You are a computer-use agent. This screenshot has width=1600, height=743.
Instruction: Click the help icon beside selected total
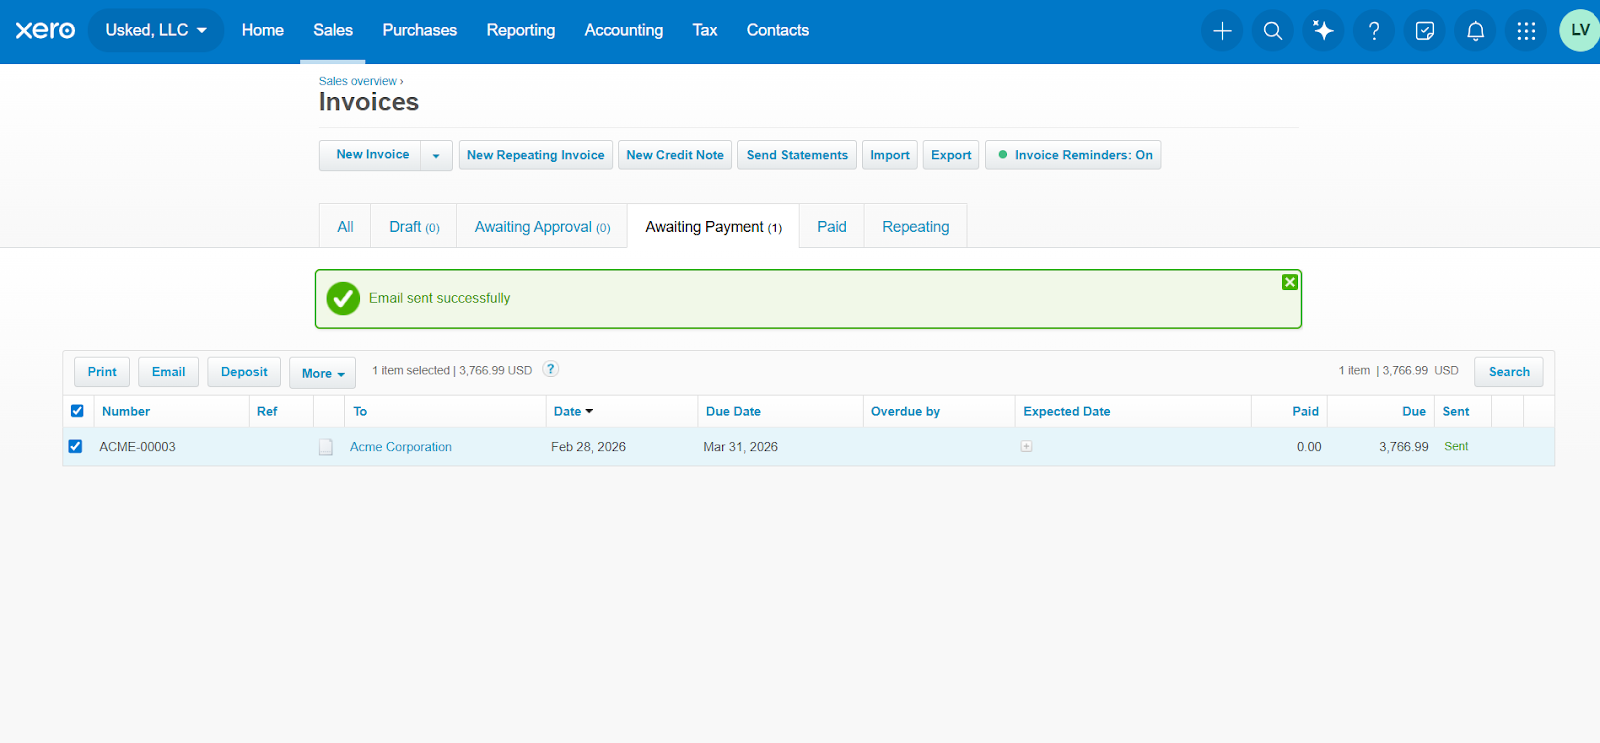550,369
